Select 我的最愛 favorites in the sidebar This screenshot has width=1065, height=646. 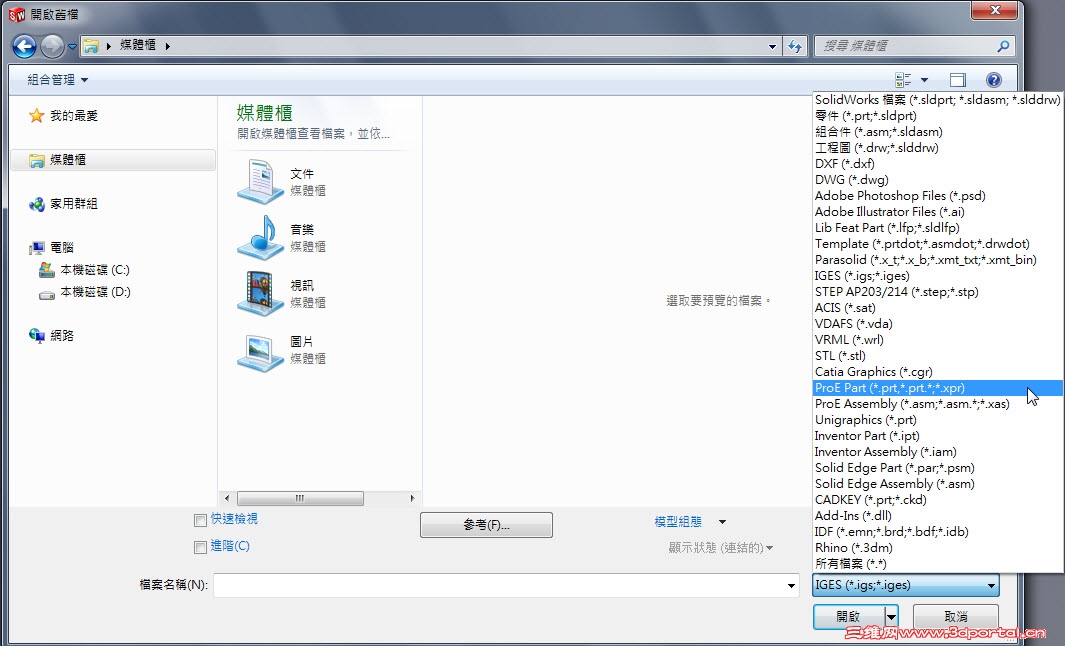pos(63,116)
